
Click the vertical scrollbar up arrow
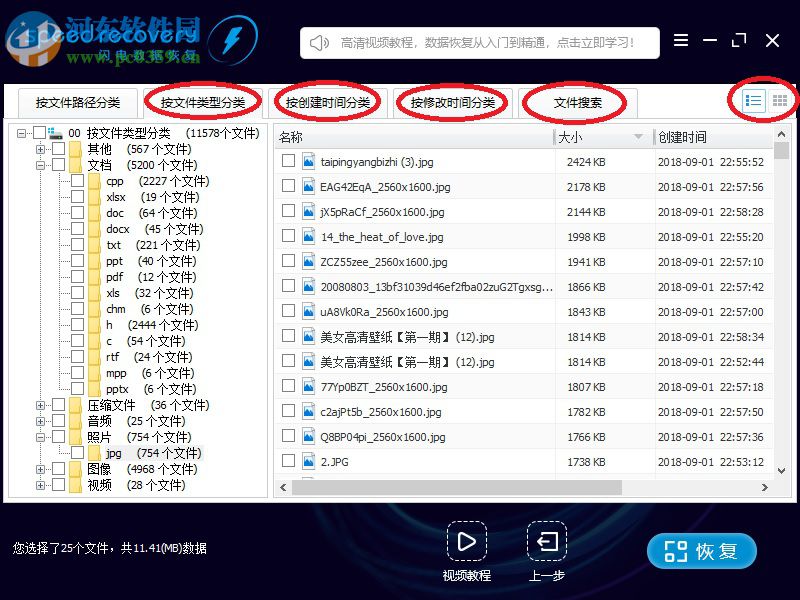click(781, 134)
